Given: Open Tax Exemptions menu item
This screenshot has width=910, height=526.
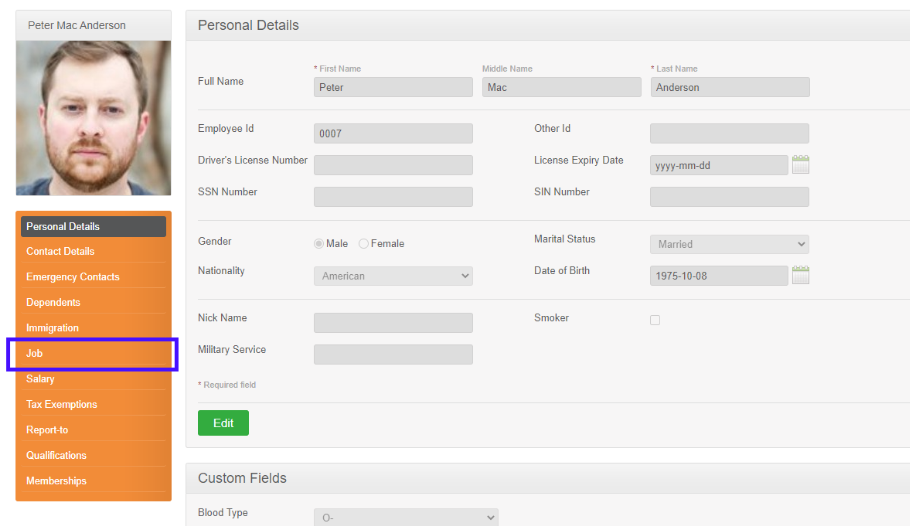Looking at the screenshot, I should [x=93, y=404].
